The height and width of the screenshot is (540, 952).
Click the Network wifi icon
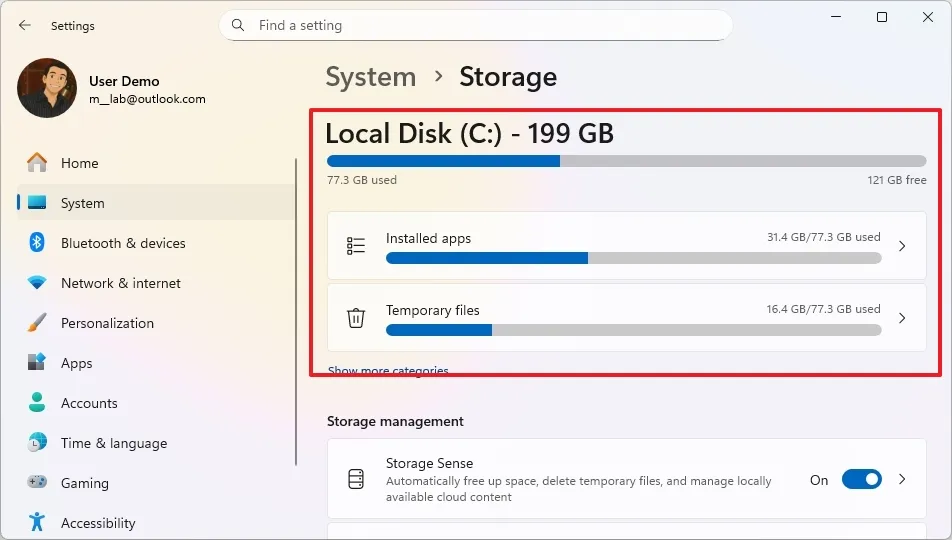click(x=37, y=283)
